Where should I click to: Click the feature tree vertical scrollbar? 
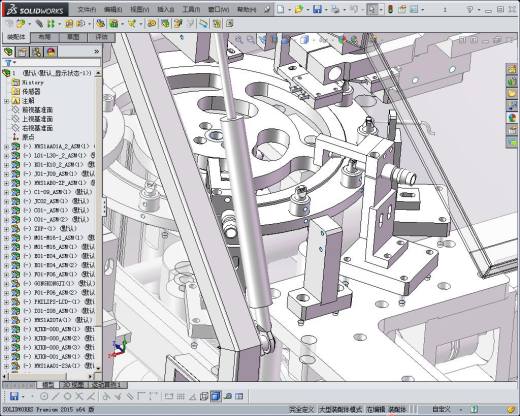tap(98, 220)
